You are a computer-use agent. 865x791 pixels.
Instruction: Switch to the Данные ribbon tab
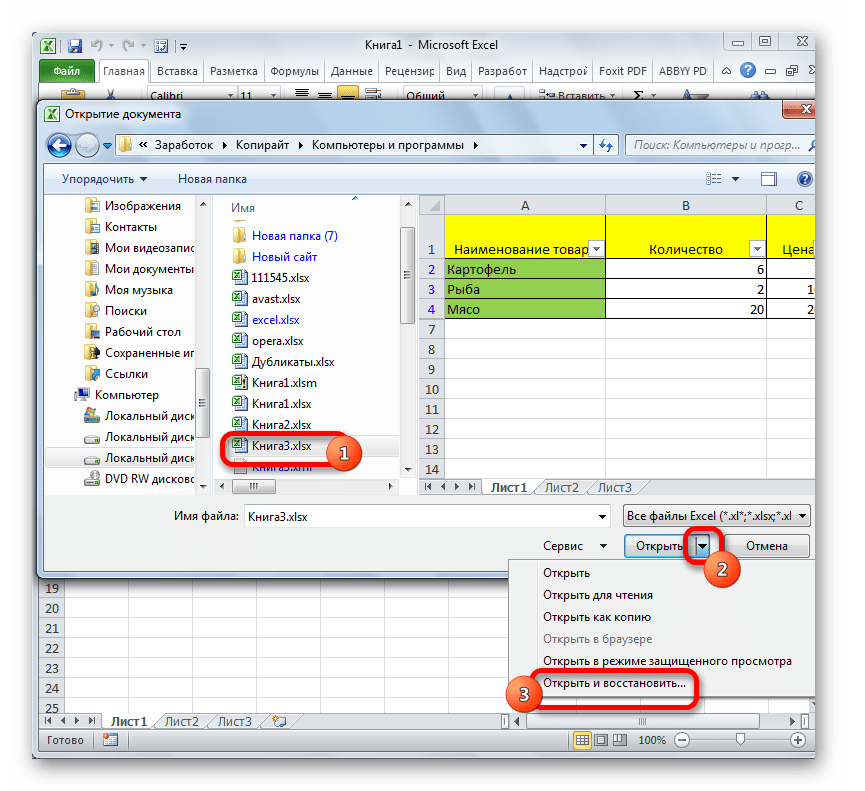351,71
